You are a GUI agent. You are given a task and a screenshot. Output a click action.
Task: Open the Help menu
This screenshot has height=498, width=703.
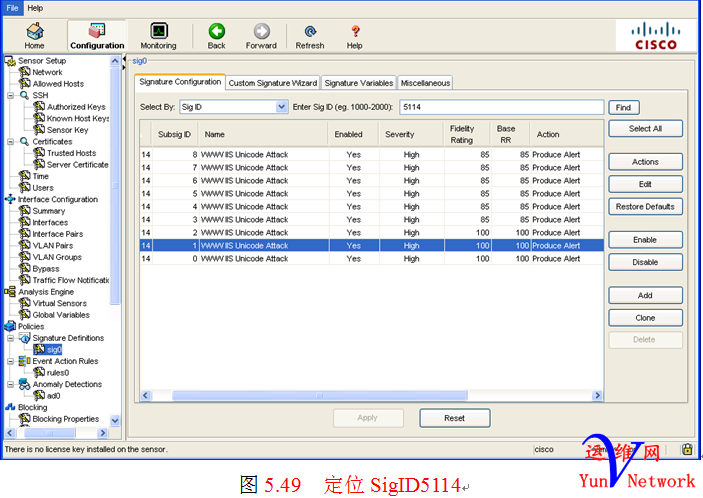point(35,8)
